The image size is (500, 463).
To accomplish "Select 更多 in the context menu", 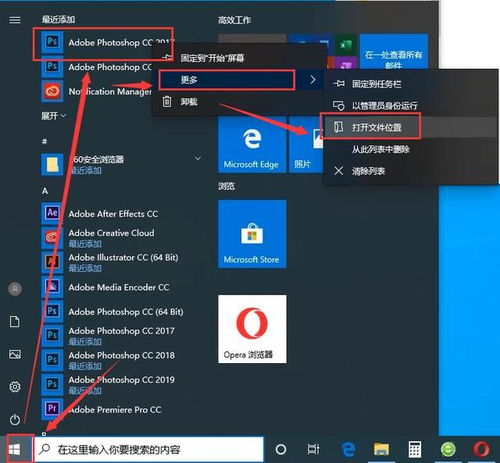I will pyautogui.click(x=239, y=80).
